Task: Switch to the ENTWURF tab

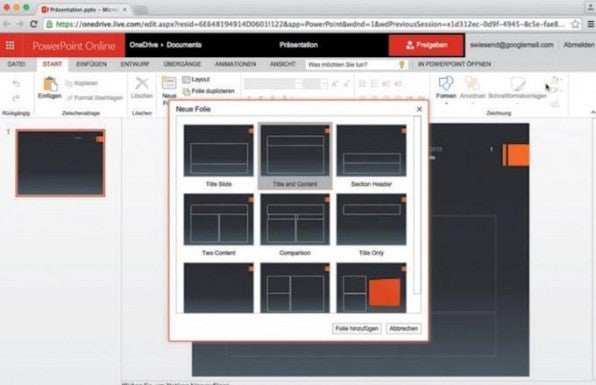Action: (135, 64)
